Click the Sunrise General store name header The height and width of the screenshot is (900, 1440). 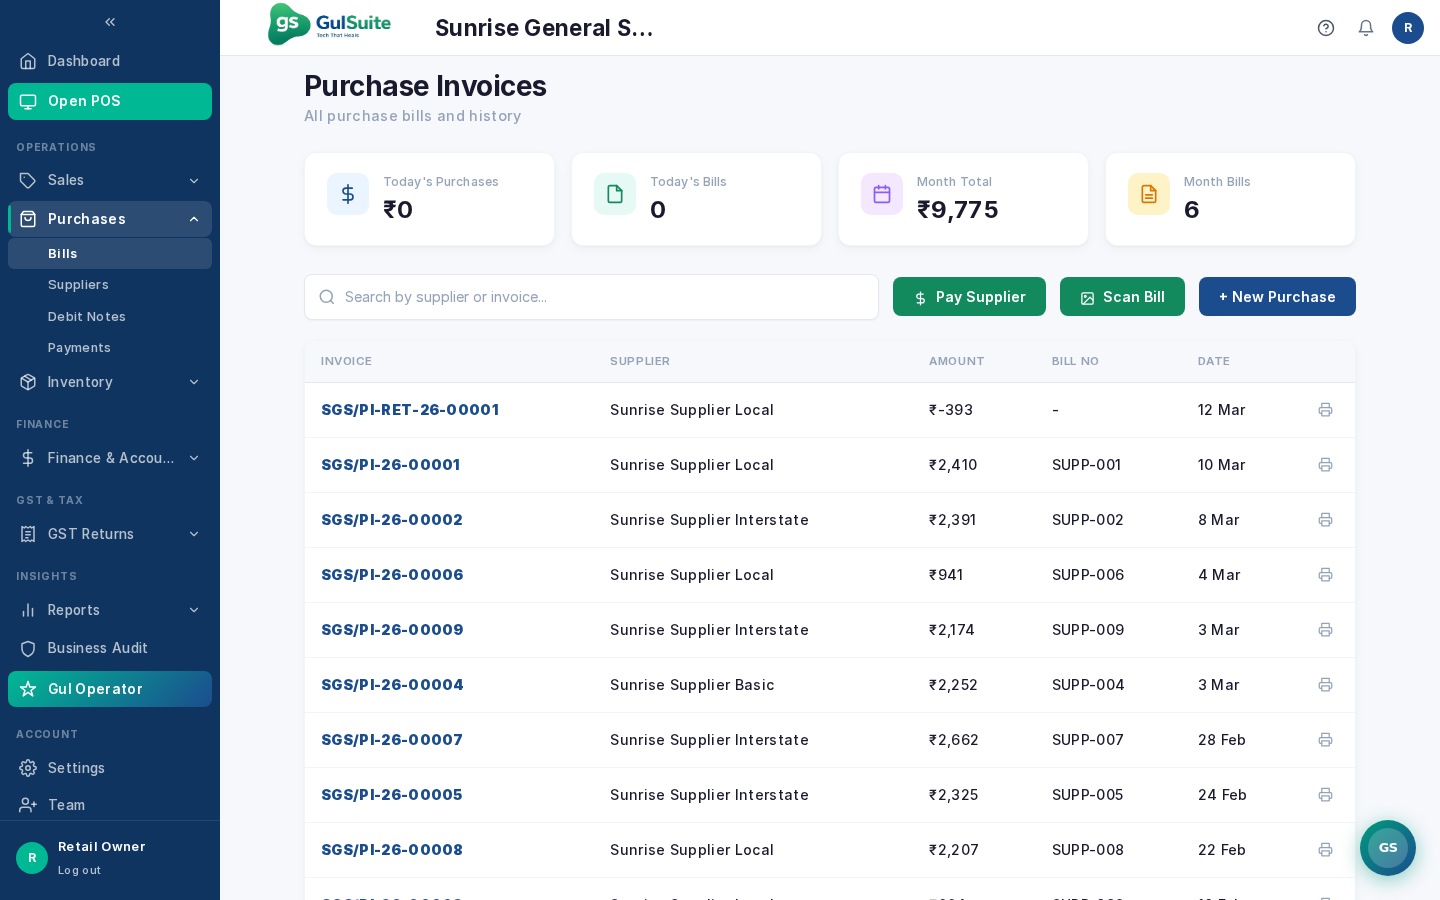544,28
